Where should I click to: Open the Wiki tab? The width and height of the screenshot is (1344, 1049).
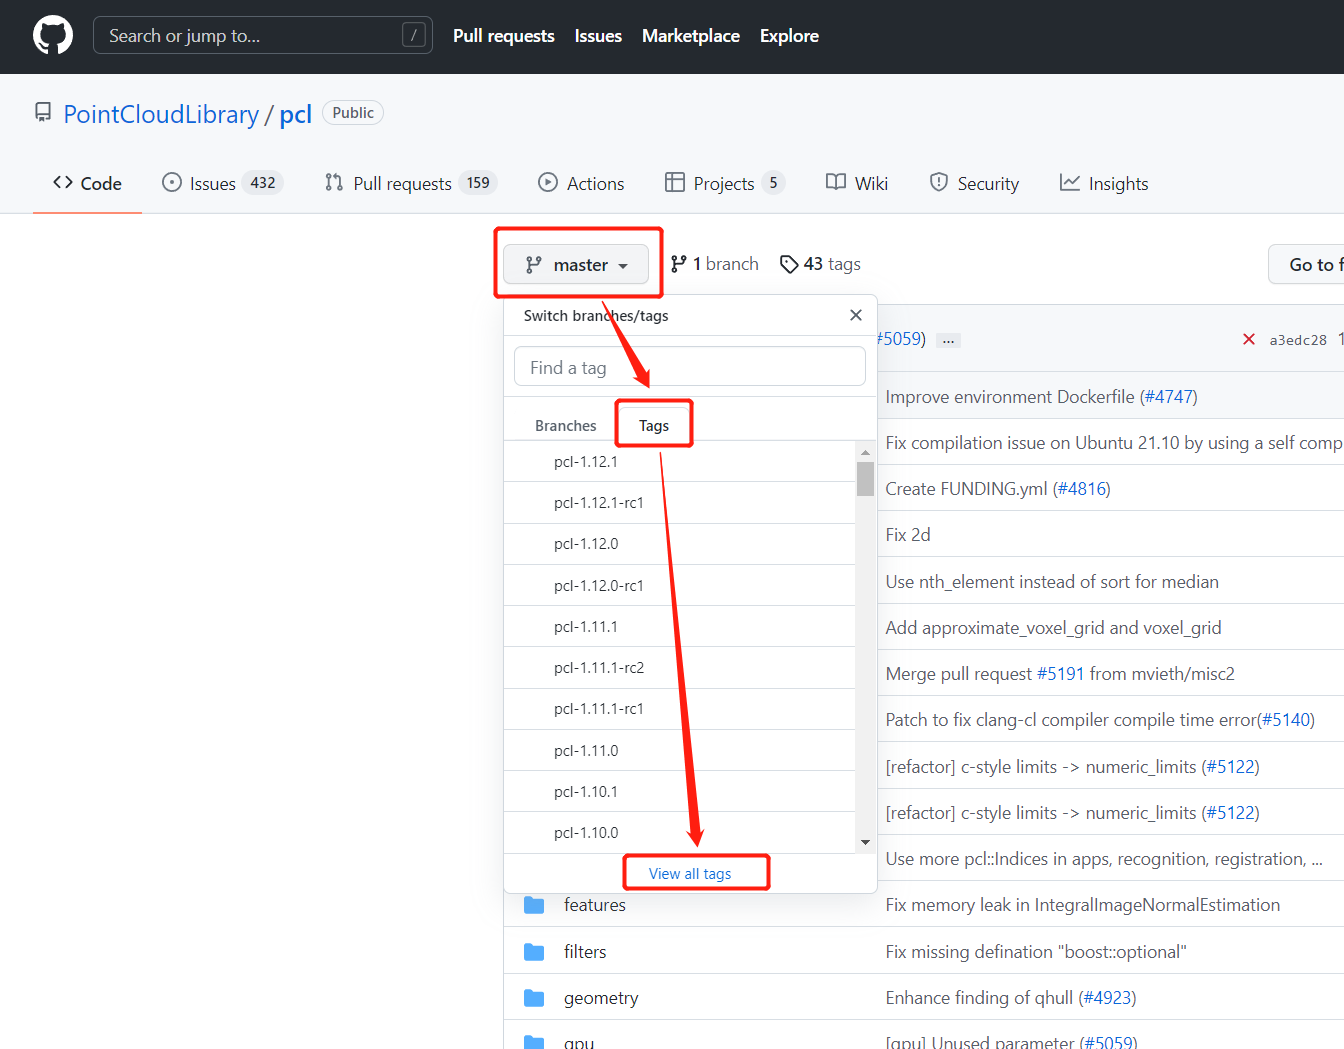tap(857, 183)
